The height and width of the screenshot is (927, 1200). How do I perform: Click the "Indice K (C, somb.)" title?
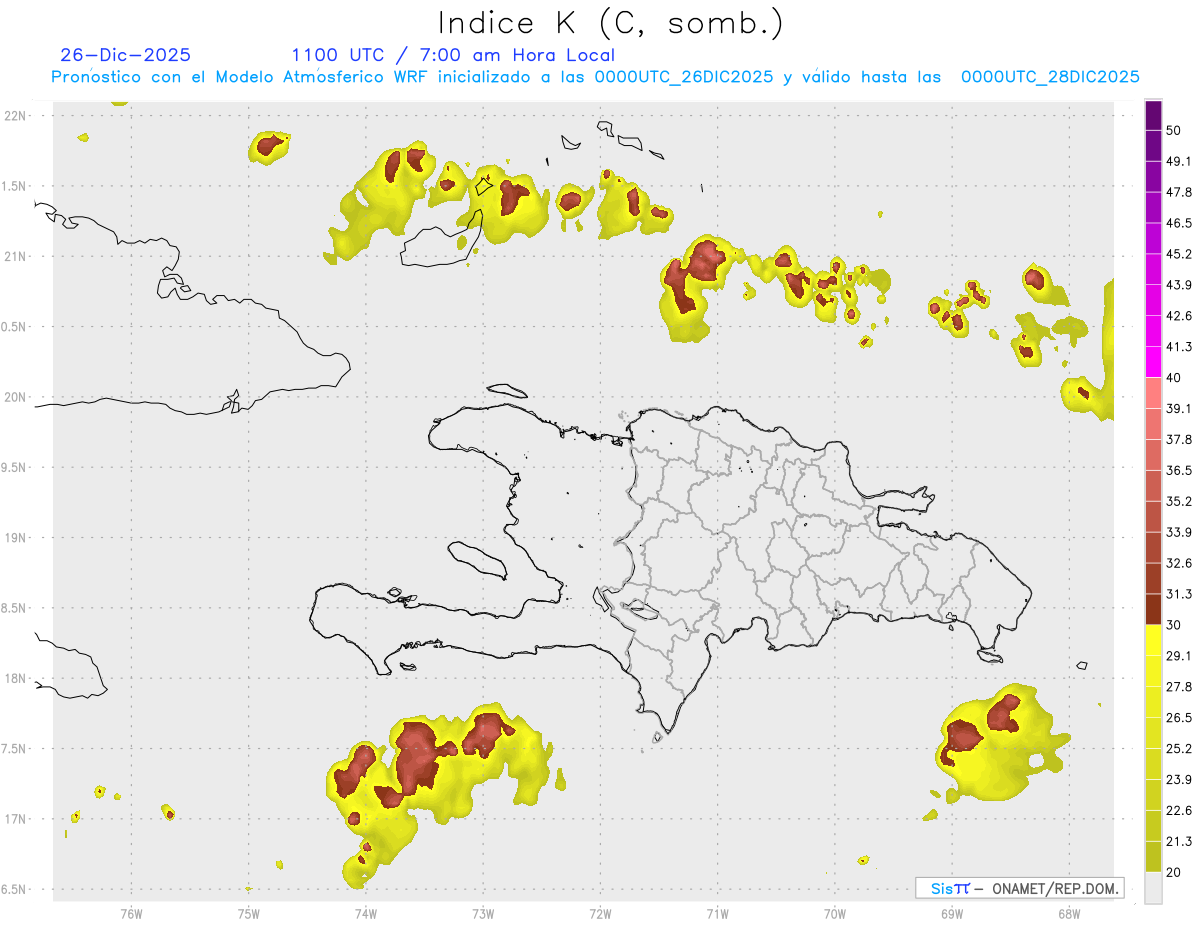pyautogui.click(x=611, y=23)
